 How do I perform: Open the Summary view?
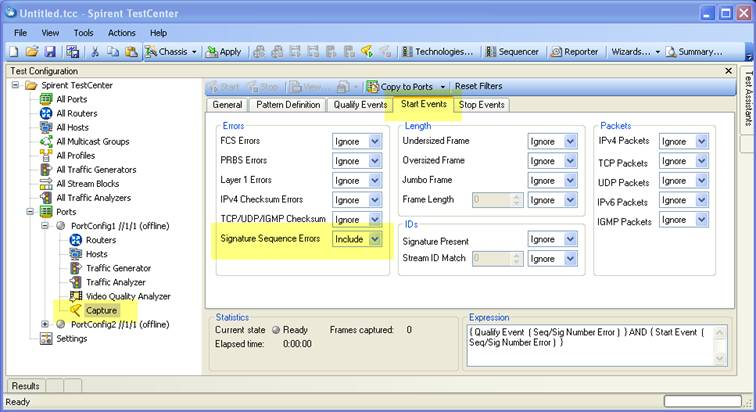(694, 52)
